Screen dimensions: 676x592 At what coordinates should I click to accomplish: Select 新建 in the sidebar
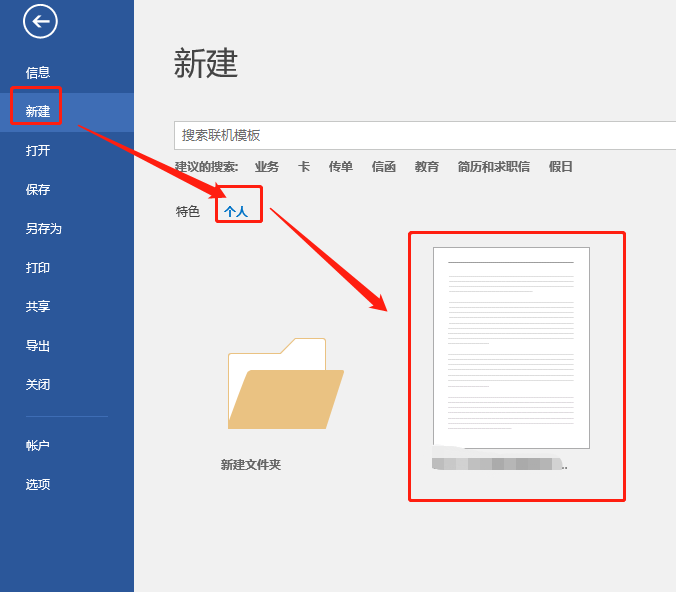(38, 111)
